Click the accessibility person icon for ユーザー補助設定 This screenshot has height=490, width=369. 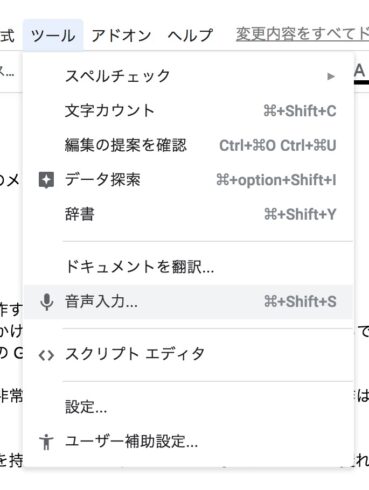click(46, 442)
